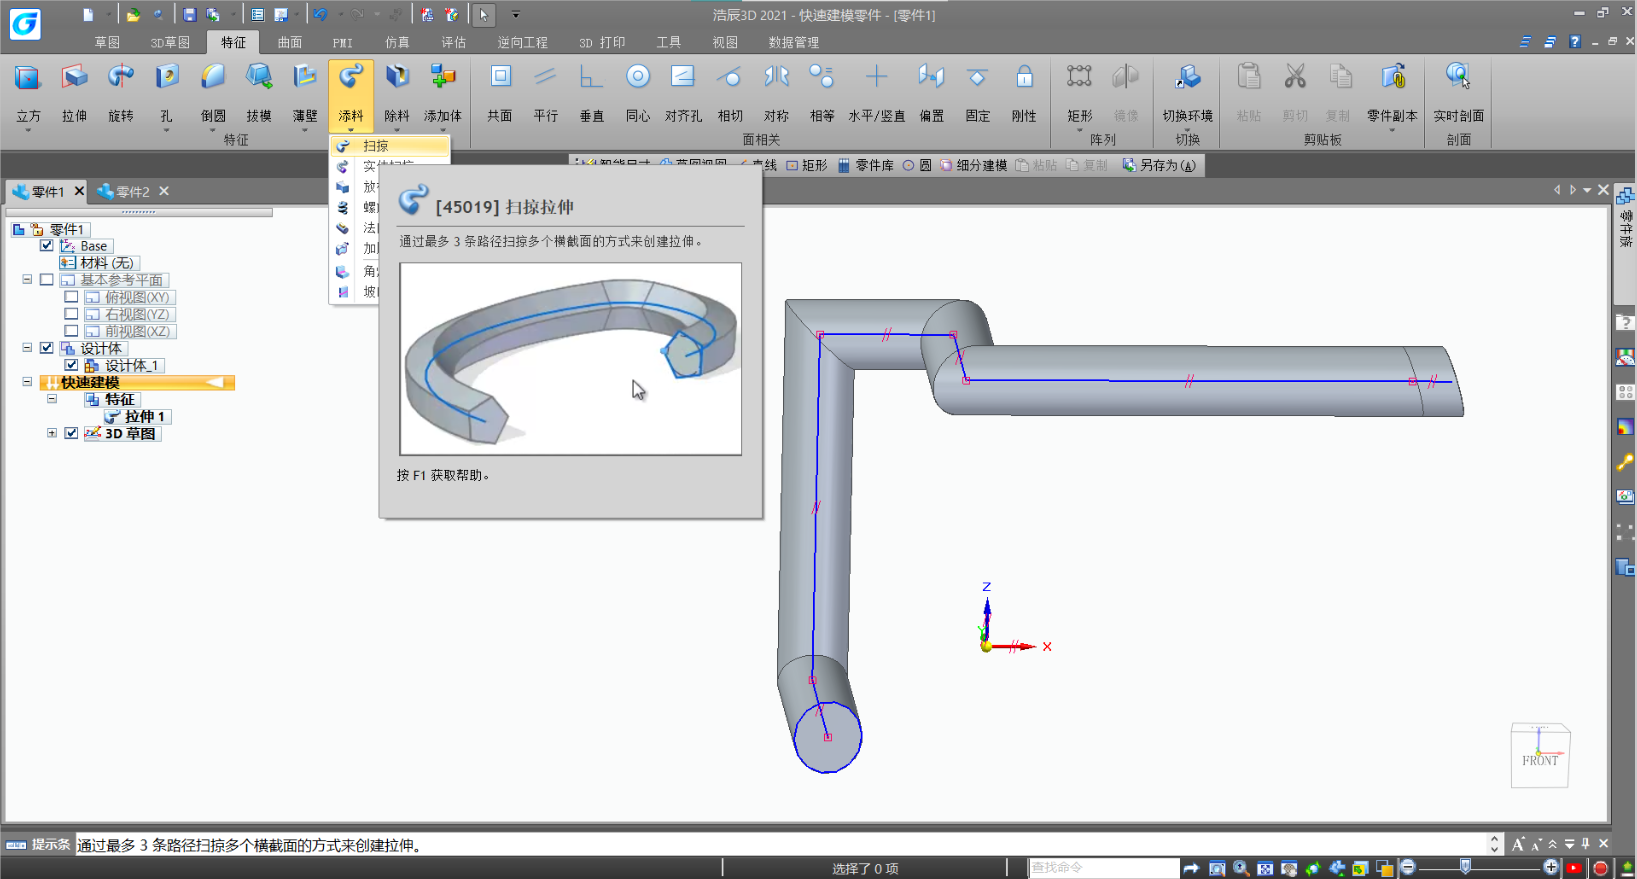Click the zoom slider handle in status bar

(1465, 867)
